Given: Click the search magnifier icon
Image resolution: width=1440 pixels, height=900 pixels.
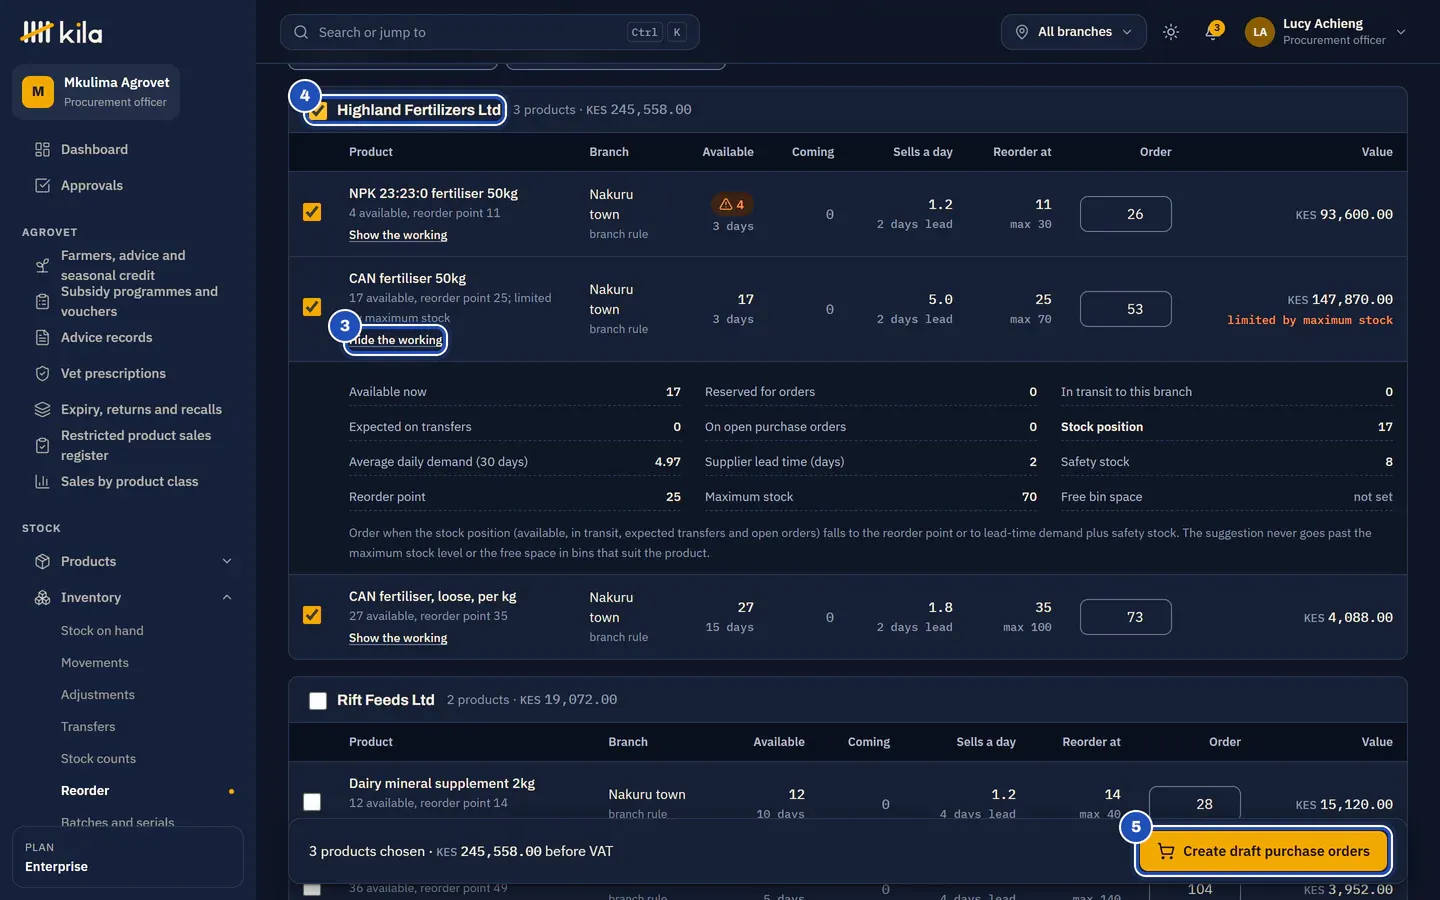Looking at the screenshot, I should (x=301, y=32).
